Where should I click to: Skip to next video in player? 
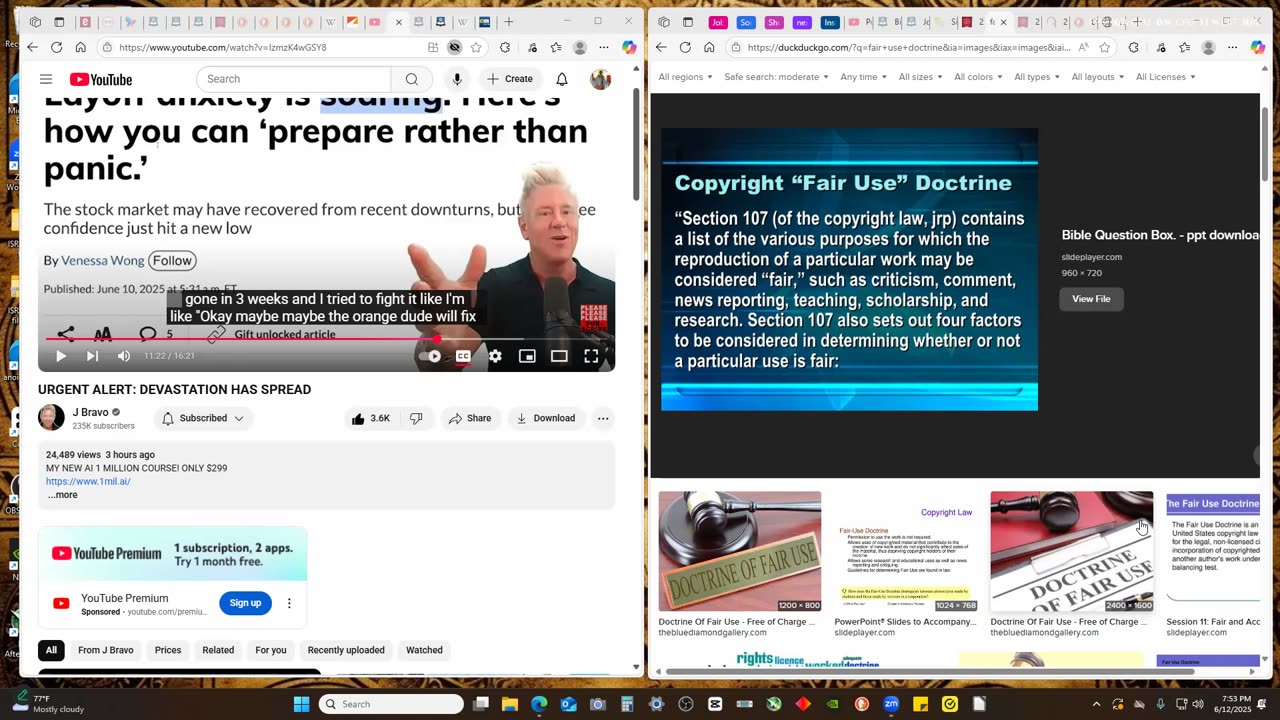tap(92, 356)
